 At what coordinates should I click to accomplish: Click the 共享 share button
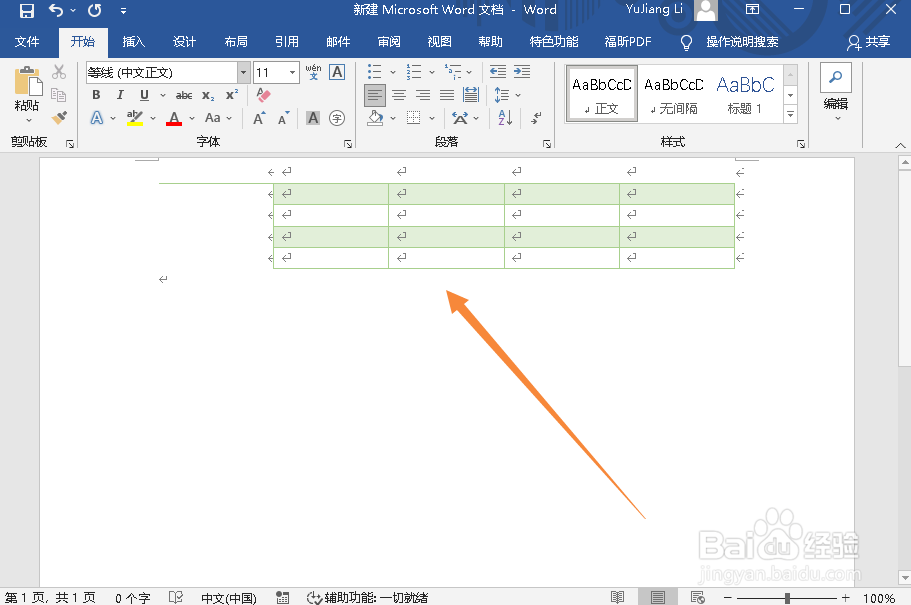click(x=869, y=42)
